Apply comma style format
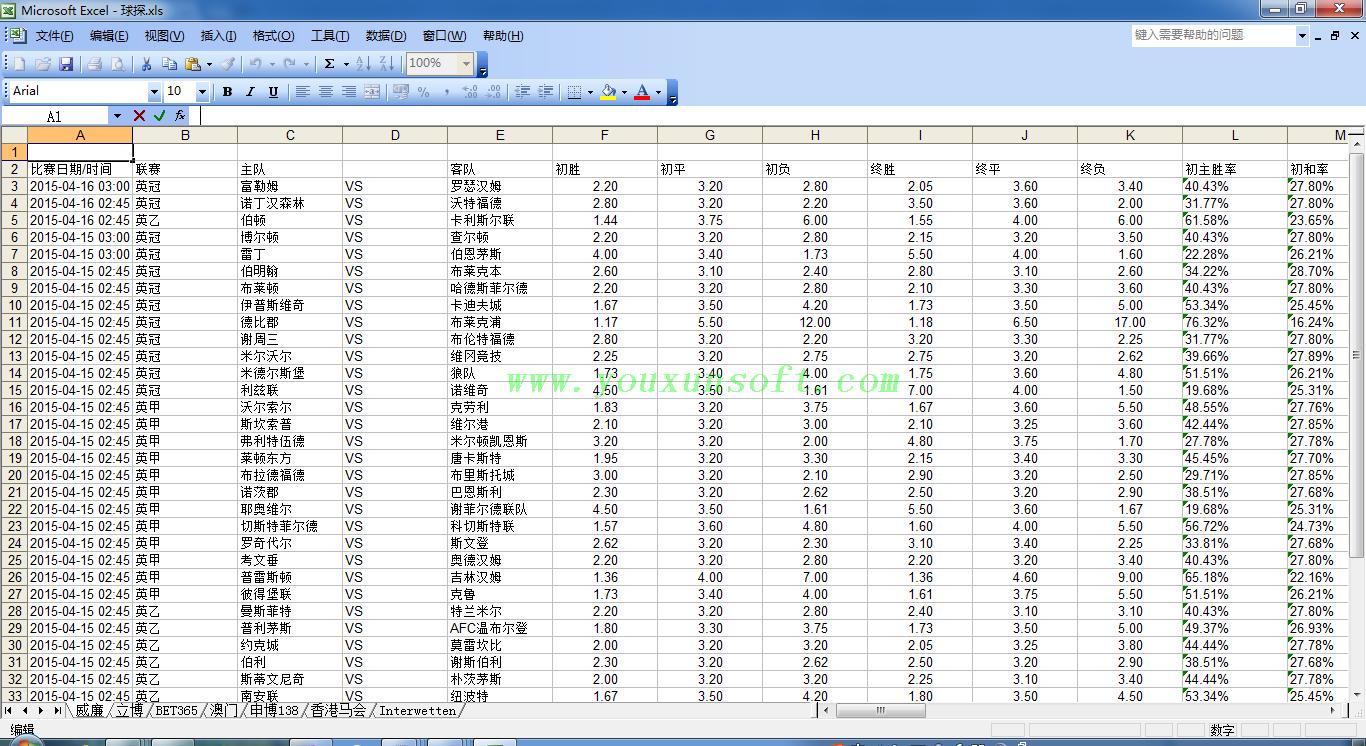Image resolution: width=1366 pixels, height=746 pixels. click(x=445, y=92)
